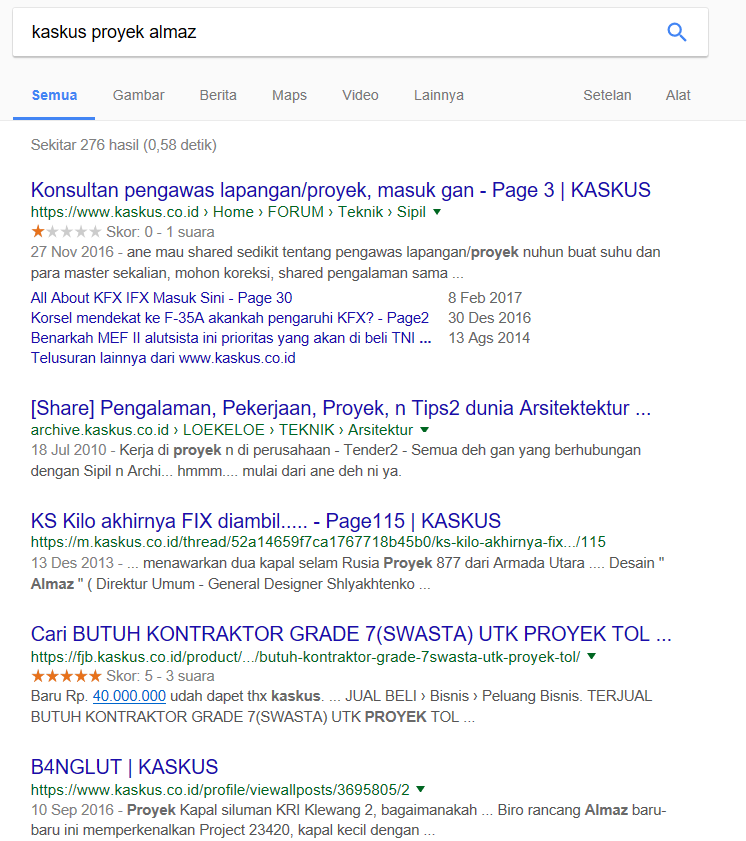Open the Alat search tools
The height and width of the screenshot is (841, 746).
[x=678, y=95]
